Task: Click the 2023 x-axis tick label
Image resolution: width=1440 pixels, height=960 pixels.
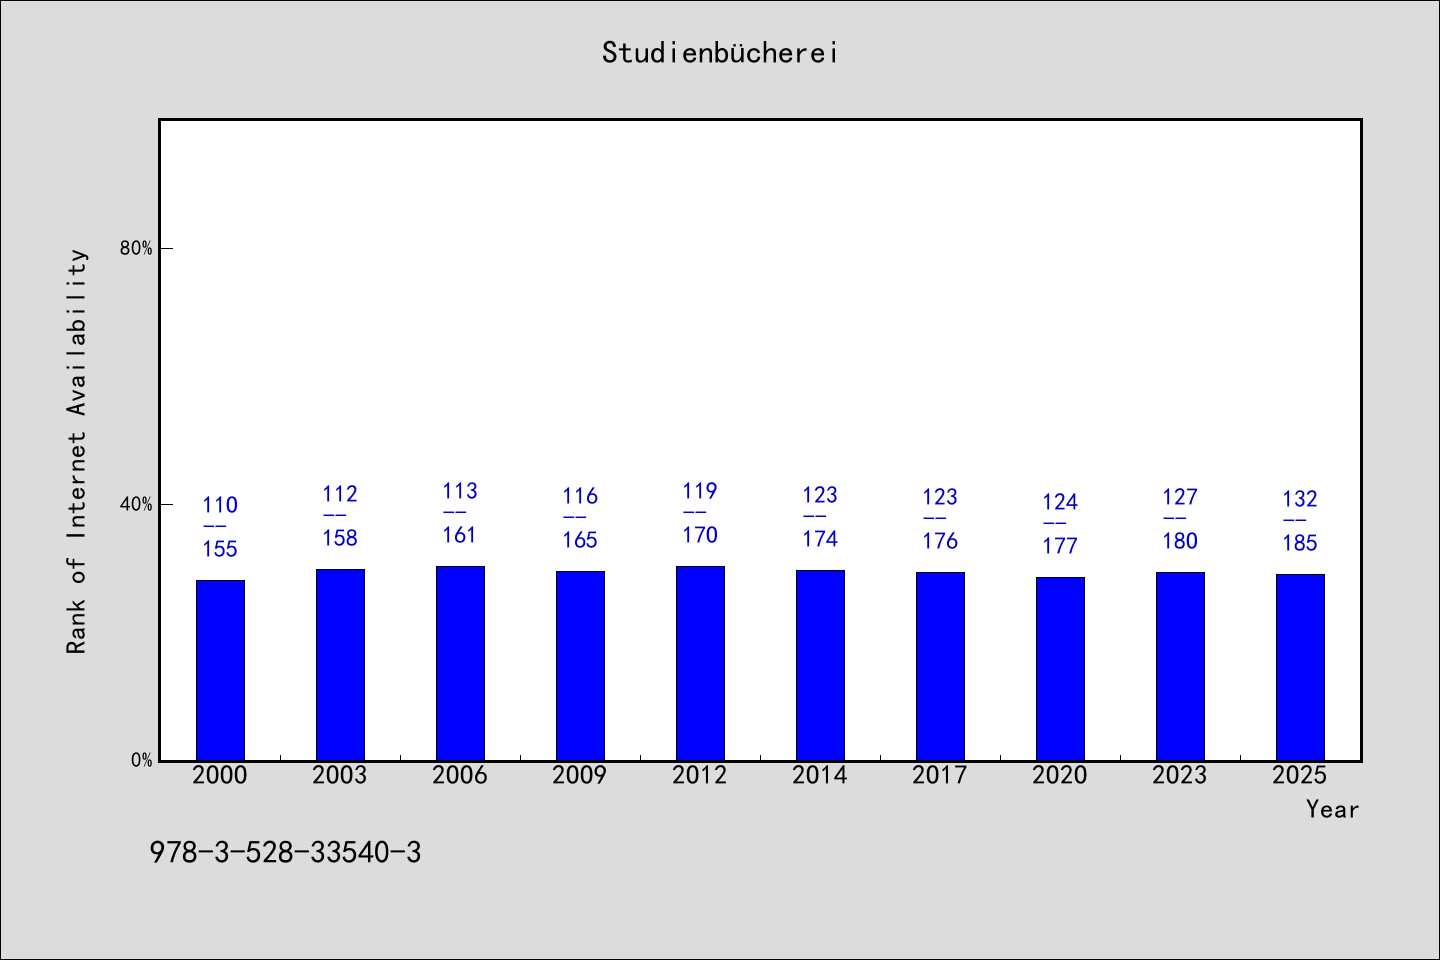Action: [1180, 775]
